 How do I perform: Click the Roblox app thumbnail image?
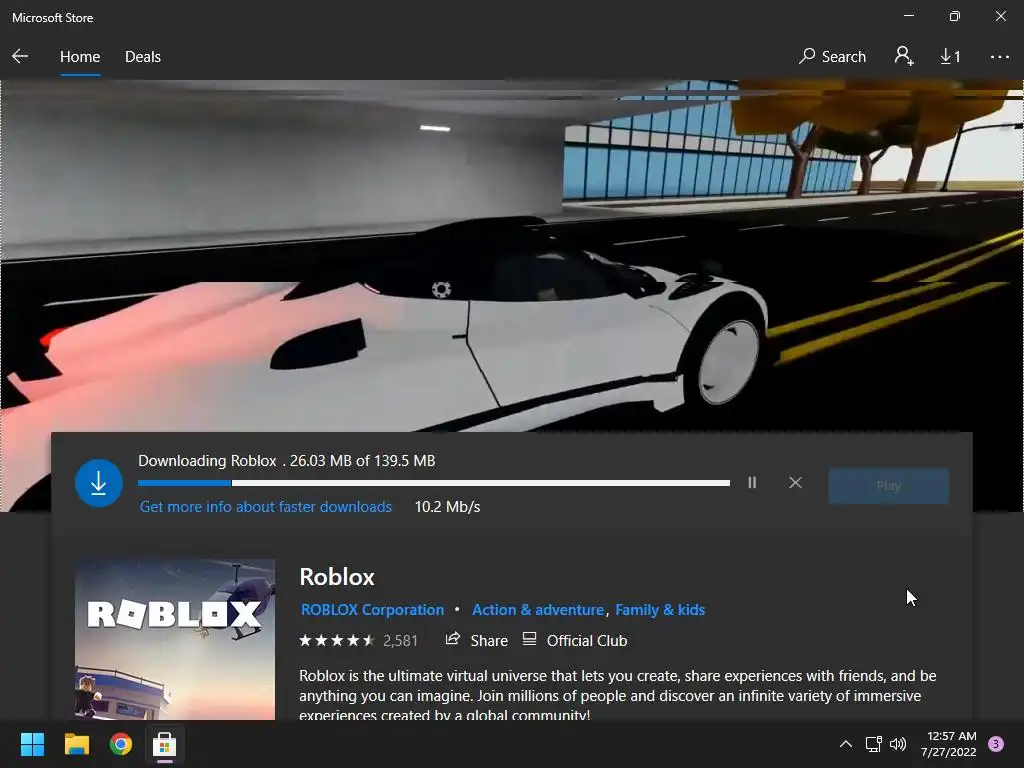(175, 639)
